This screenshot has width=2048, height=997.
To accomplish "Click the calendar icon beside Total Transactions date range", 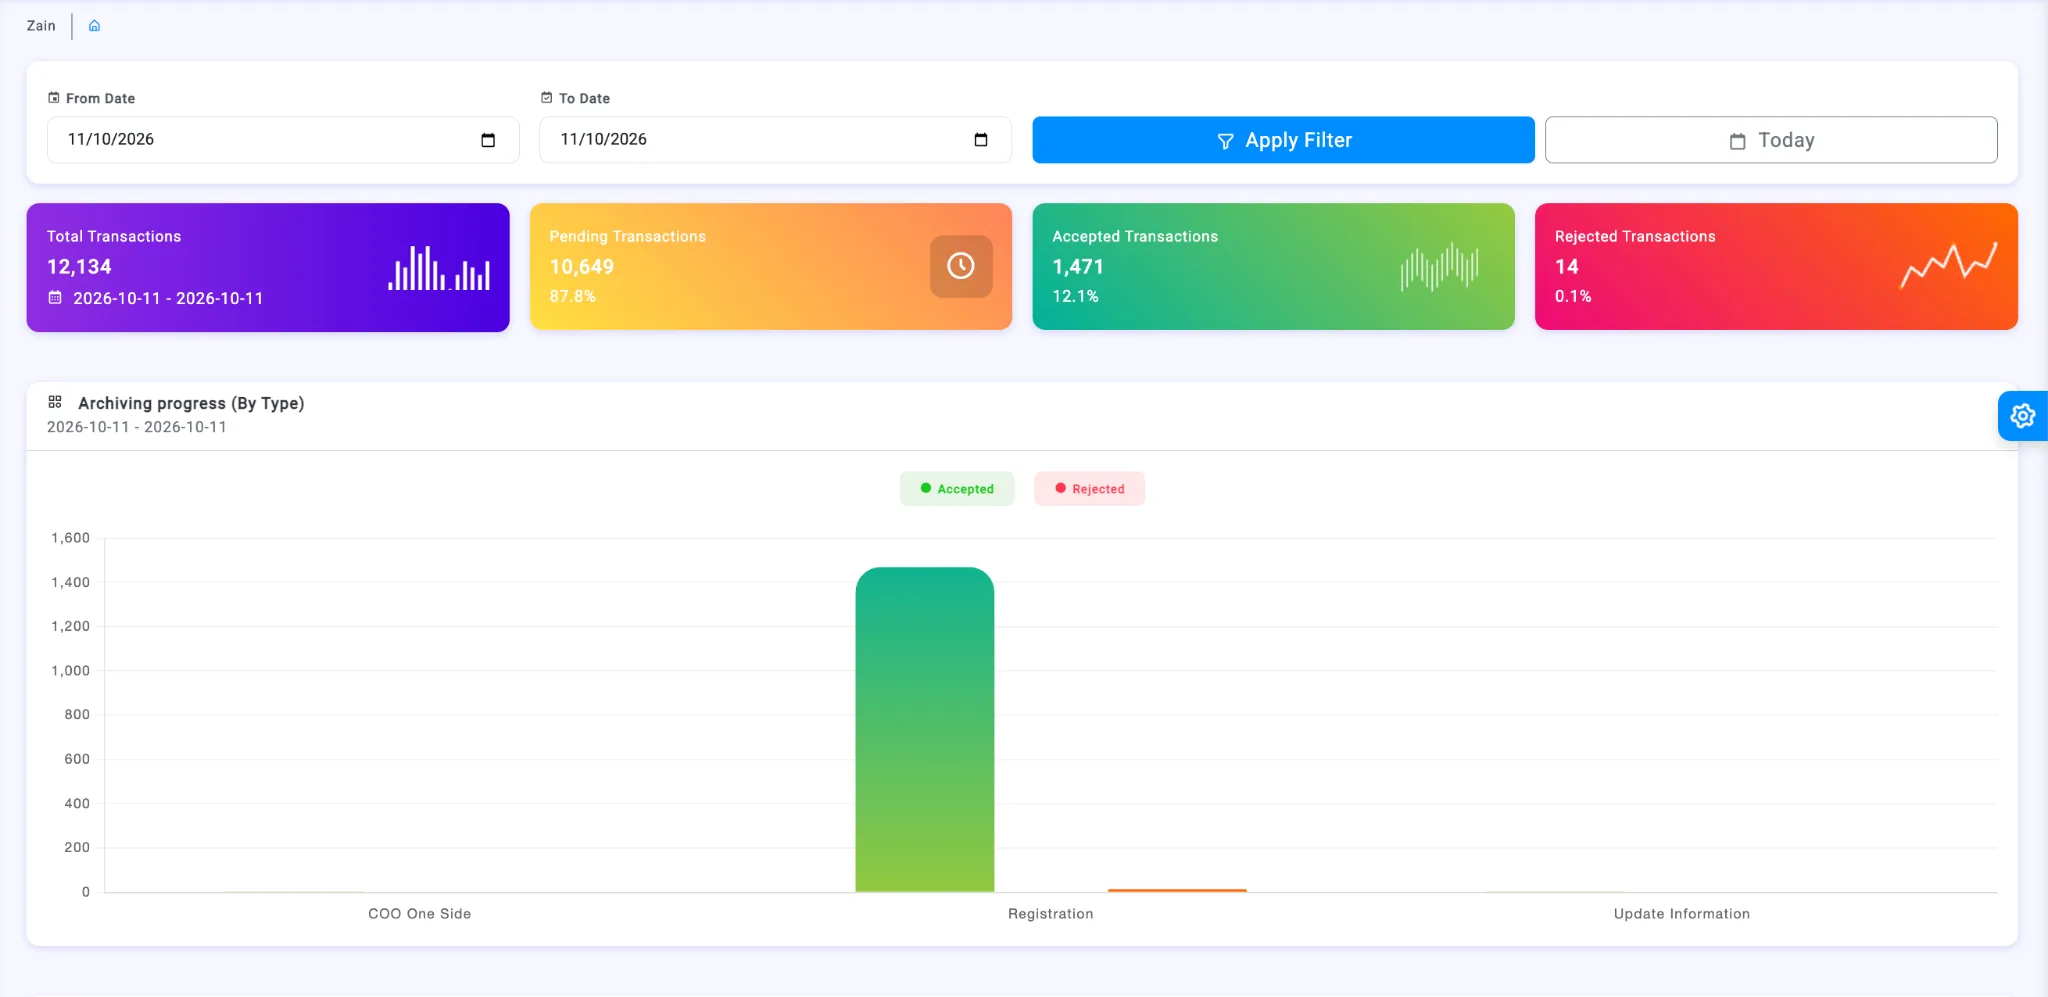I will click(x=55, y=298).
